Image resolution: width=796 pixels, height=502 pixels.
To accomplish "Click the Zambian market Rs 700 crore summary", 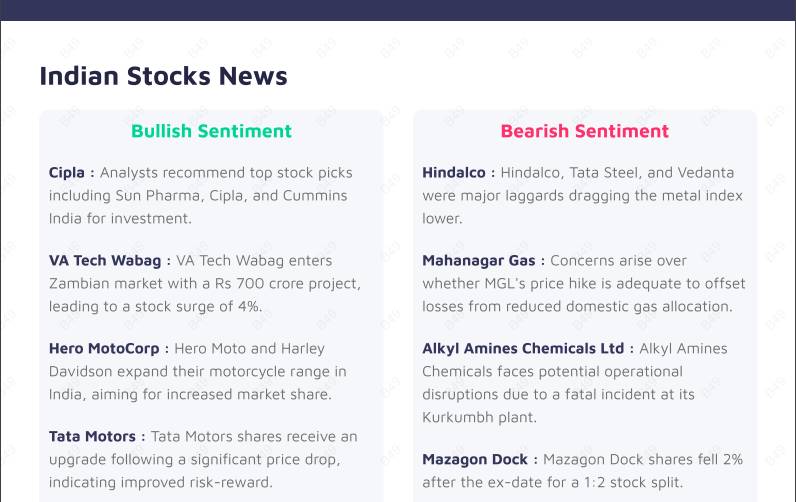I will [204, 284].
